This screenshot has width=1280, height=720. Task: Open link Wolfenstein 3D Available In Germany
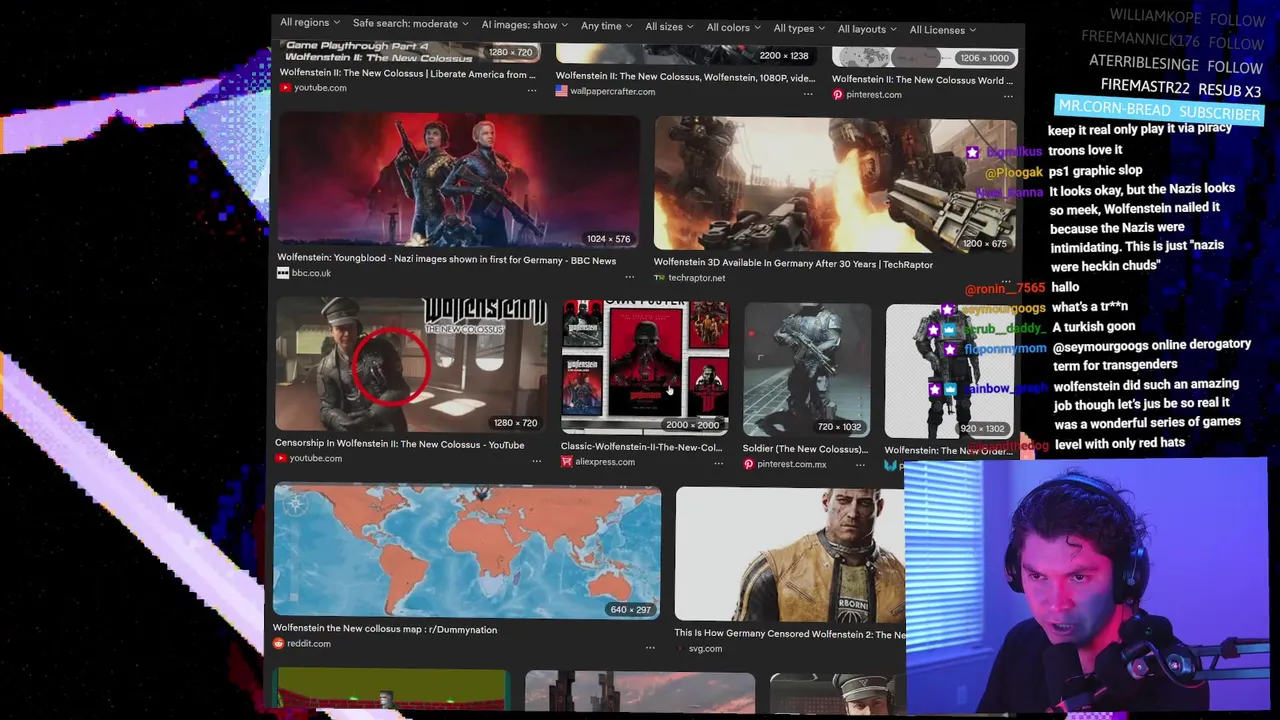793,264
